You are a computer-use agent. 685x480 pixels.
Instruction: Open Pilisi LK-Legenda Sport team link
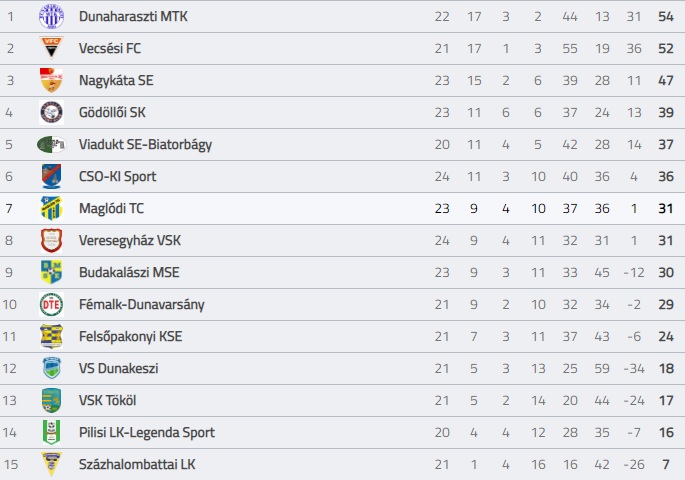(147, 432)
